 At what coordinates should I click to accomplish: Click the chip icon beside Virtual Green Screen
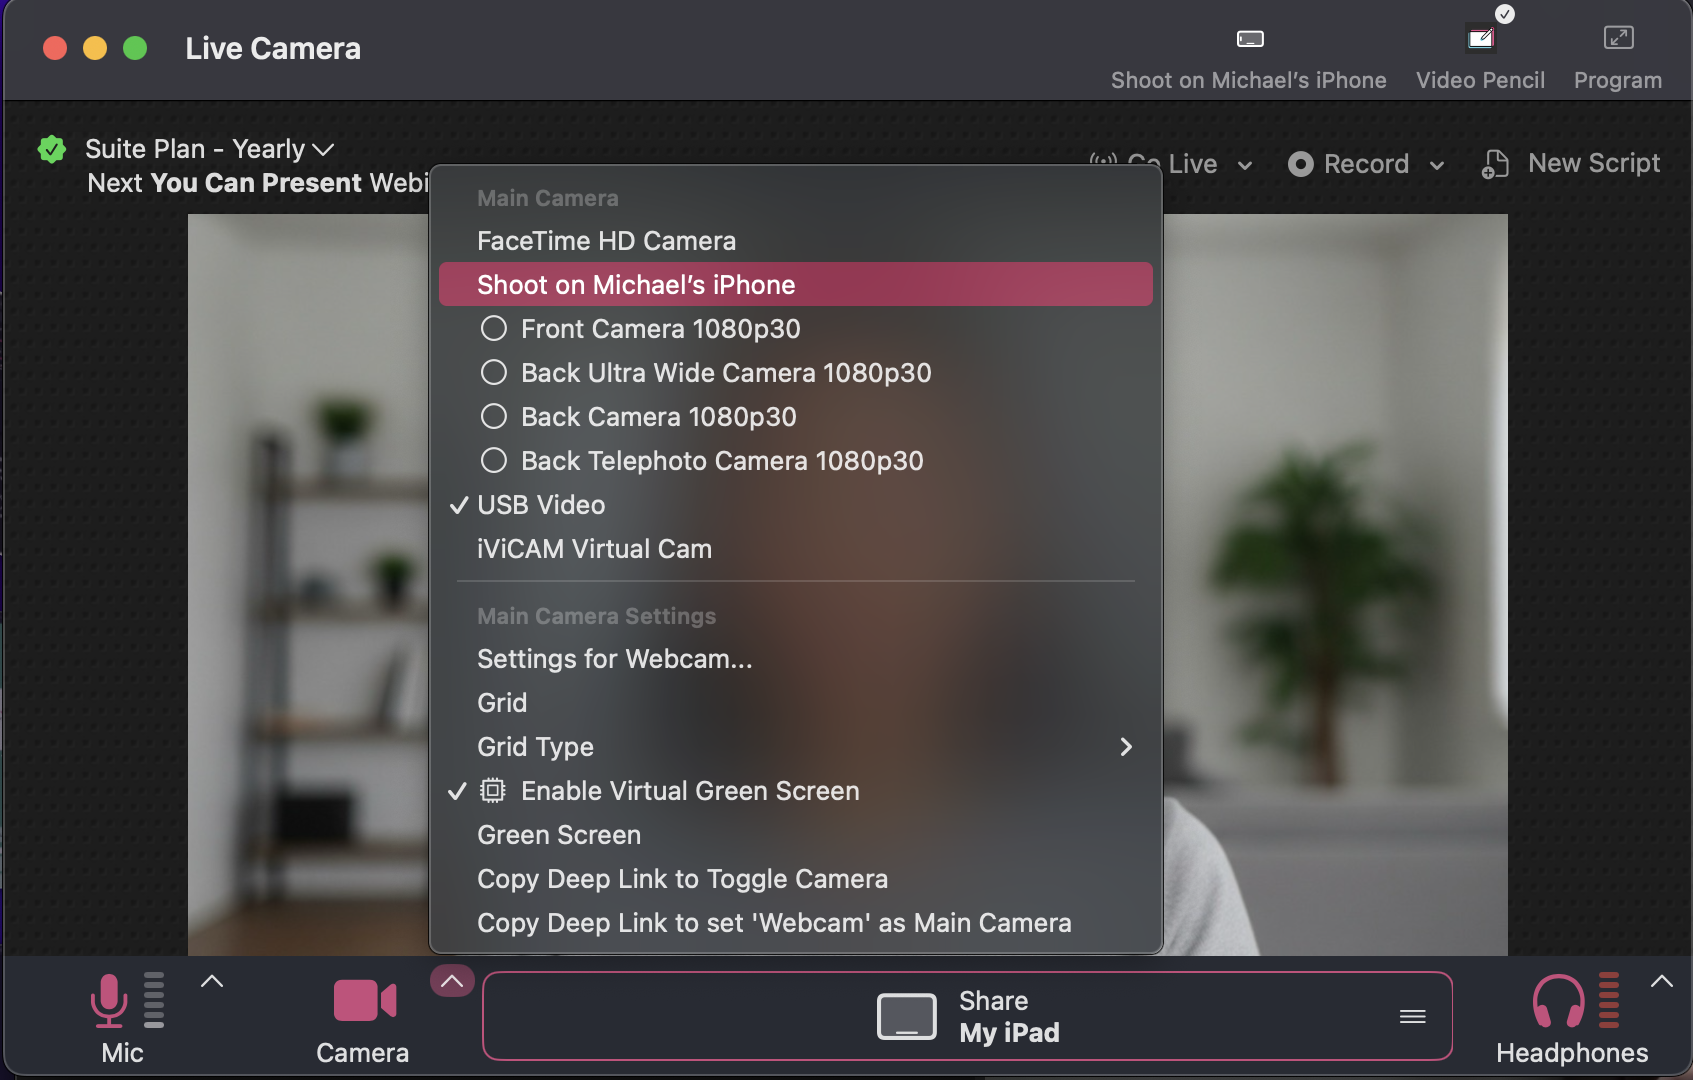492,791
